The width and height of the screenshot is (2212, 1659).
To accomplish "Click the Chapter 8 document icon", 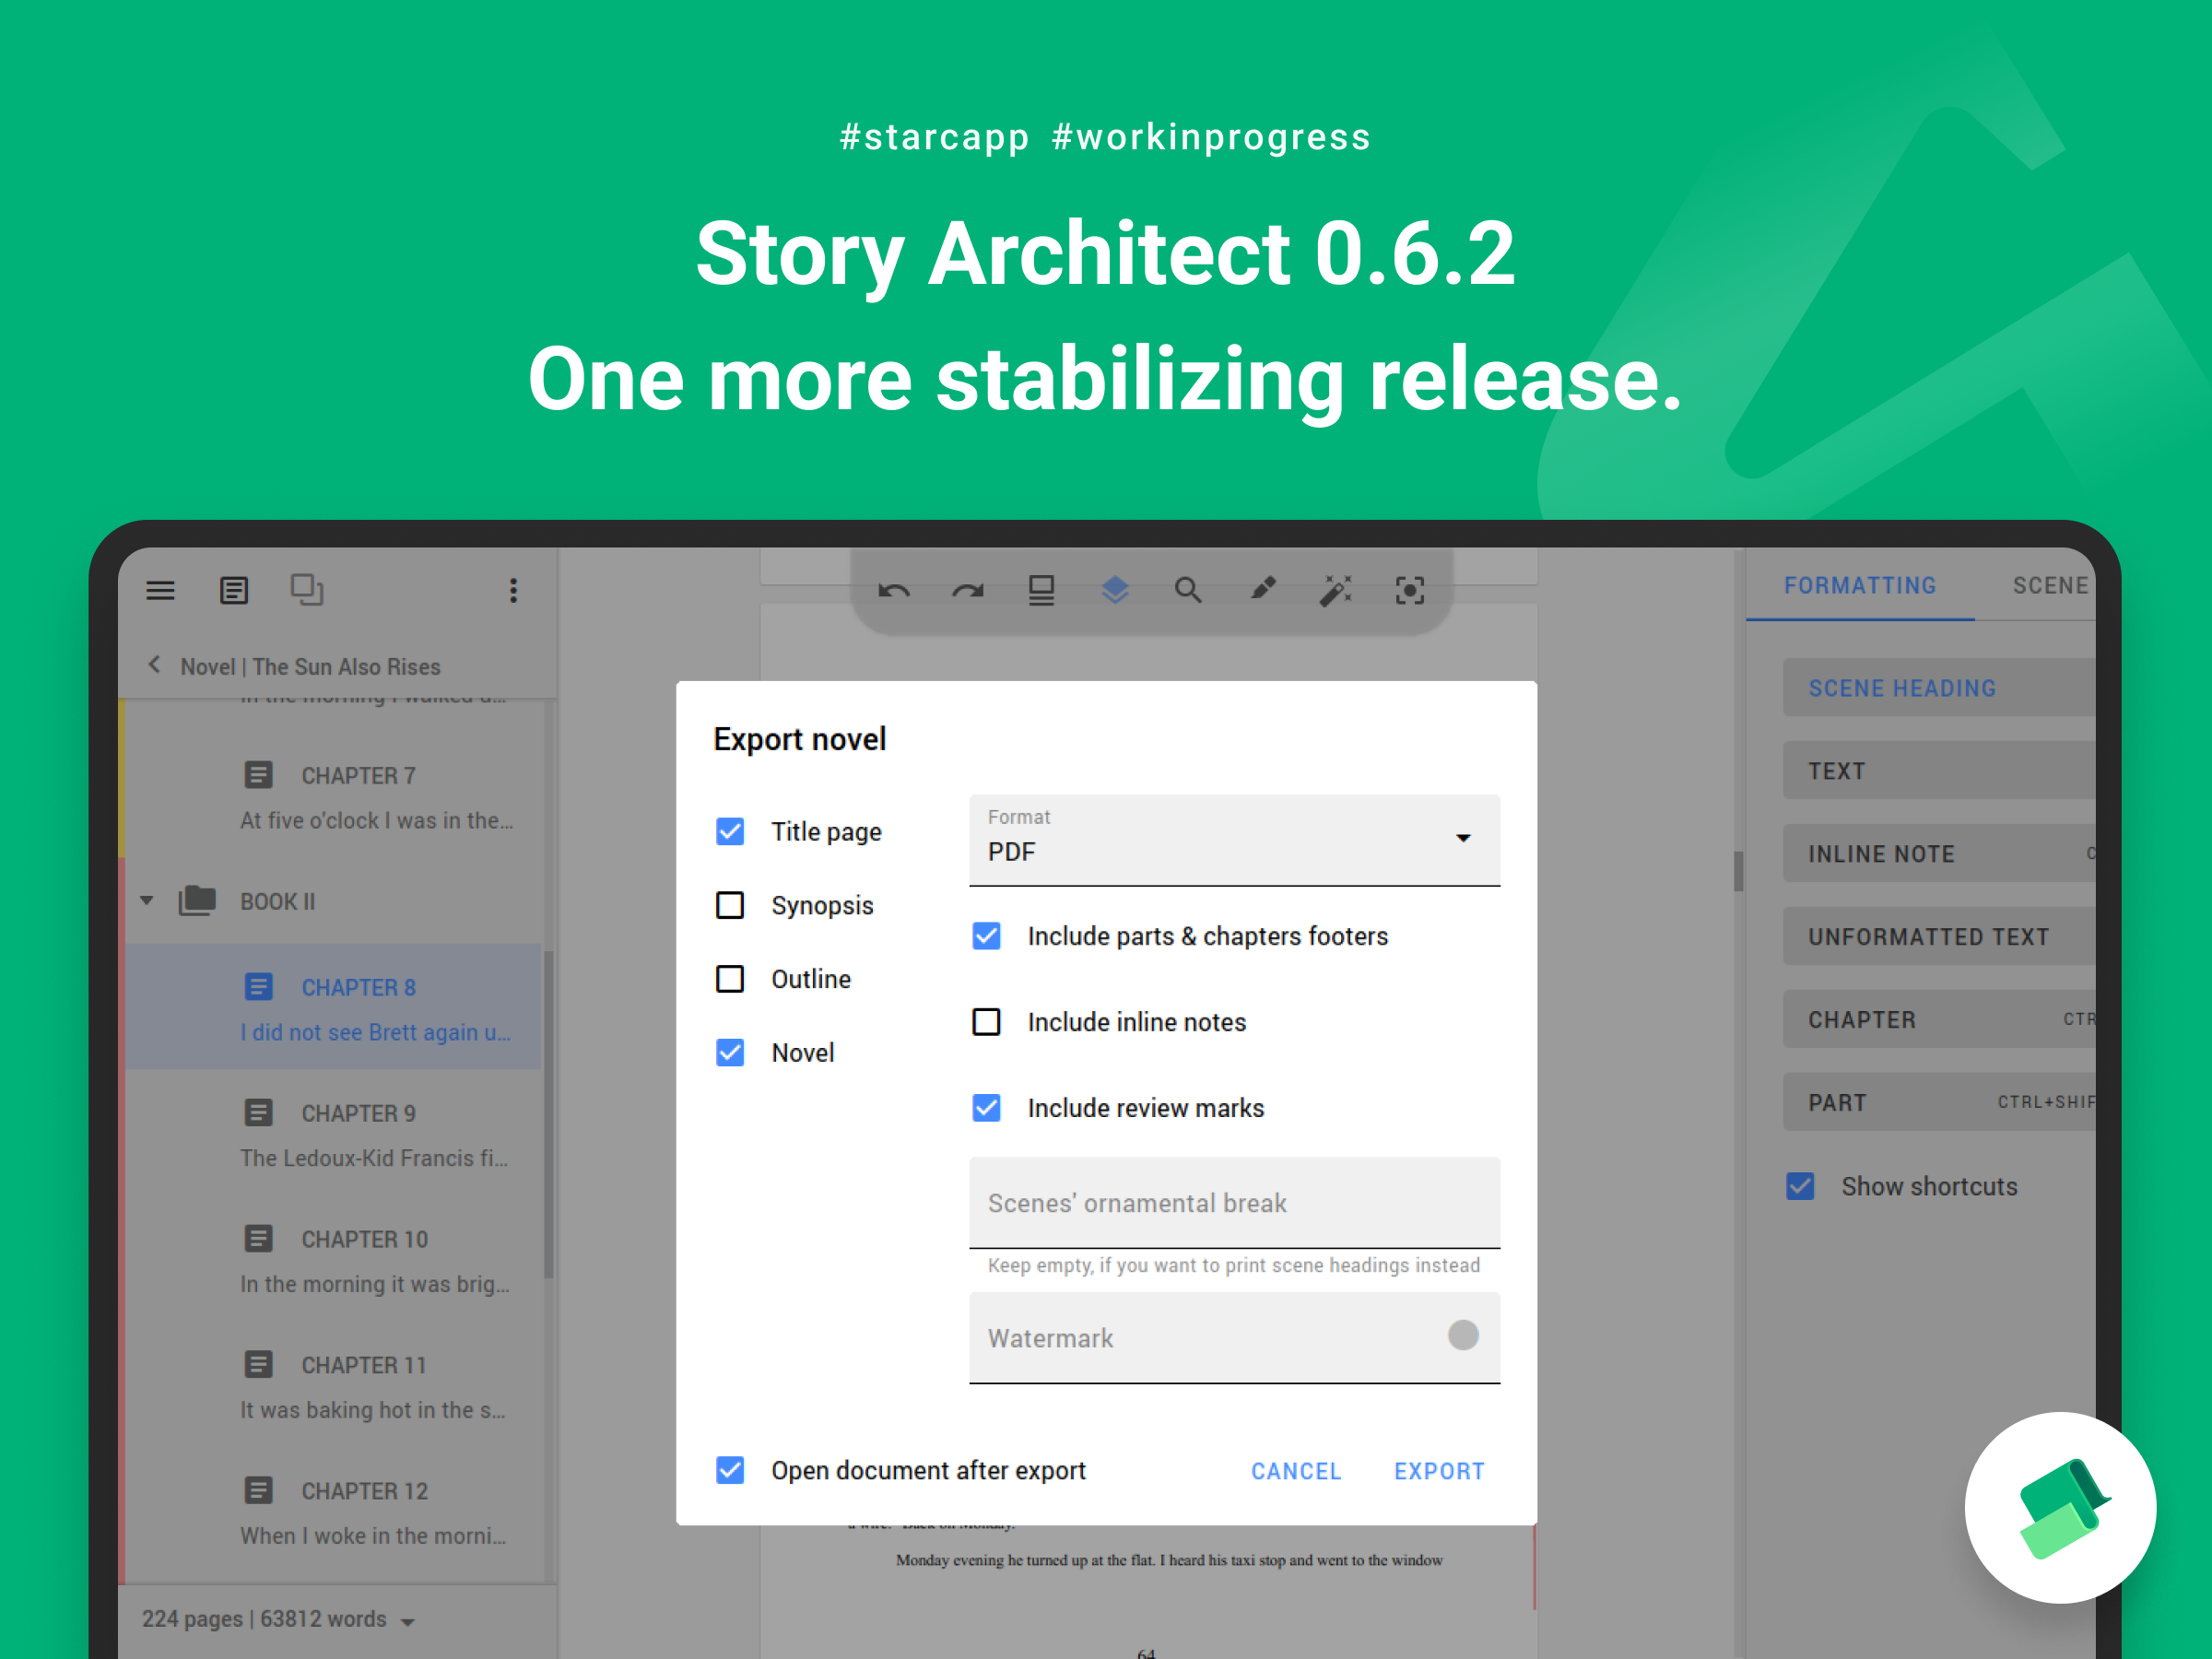I will (x=258, y=987).
